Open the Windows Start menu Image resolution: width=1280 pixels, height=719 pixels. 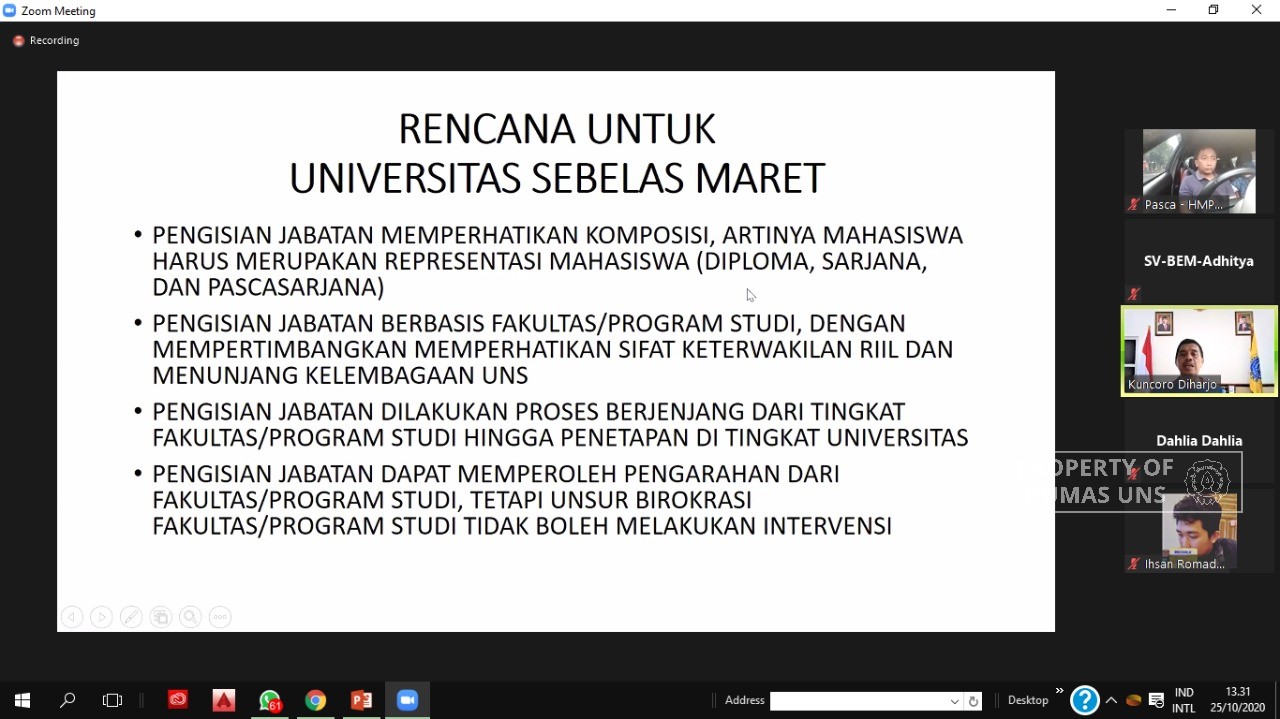[x=22, y=700]
